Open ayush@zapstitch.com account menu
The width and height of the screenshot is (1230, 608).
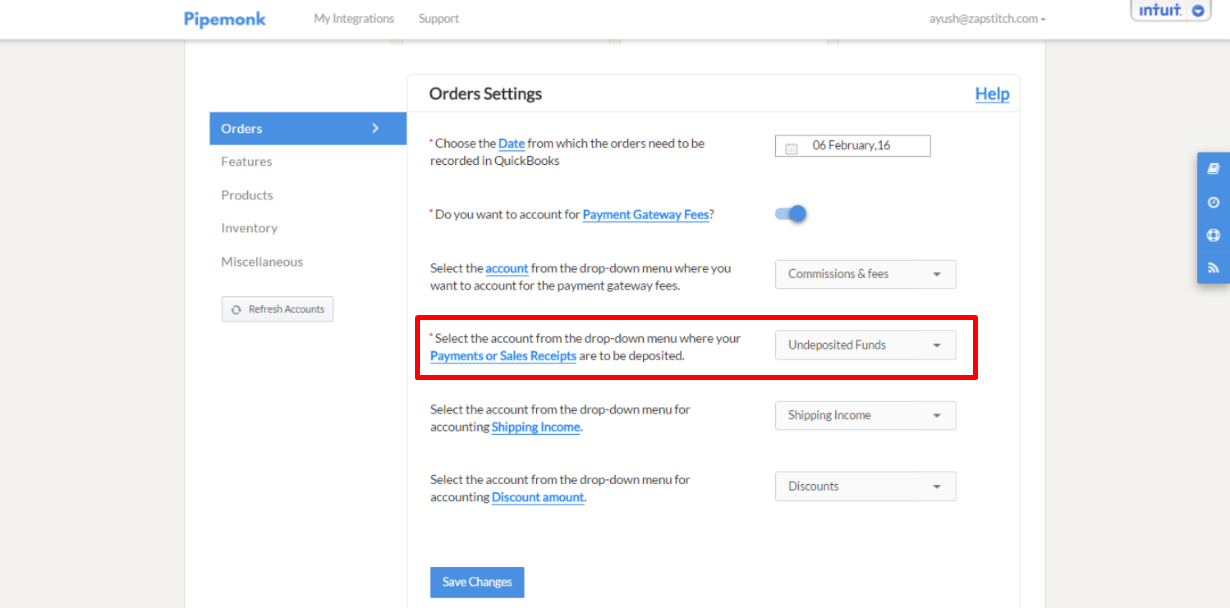pos(987,18)
